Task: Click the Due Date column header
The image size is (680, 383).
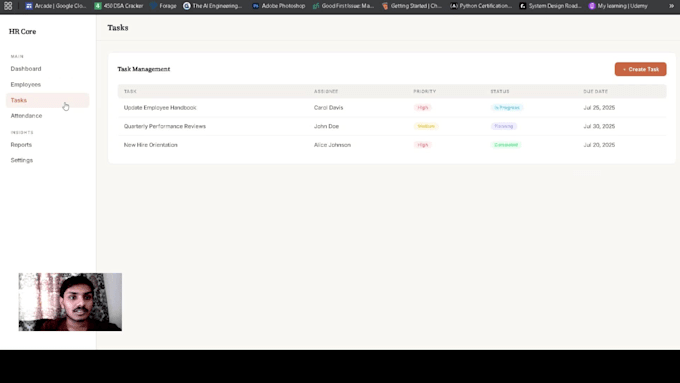Action: [x=595, y=92]
